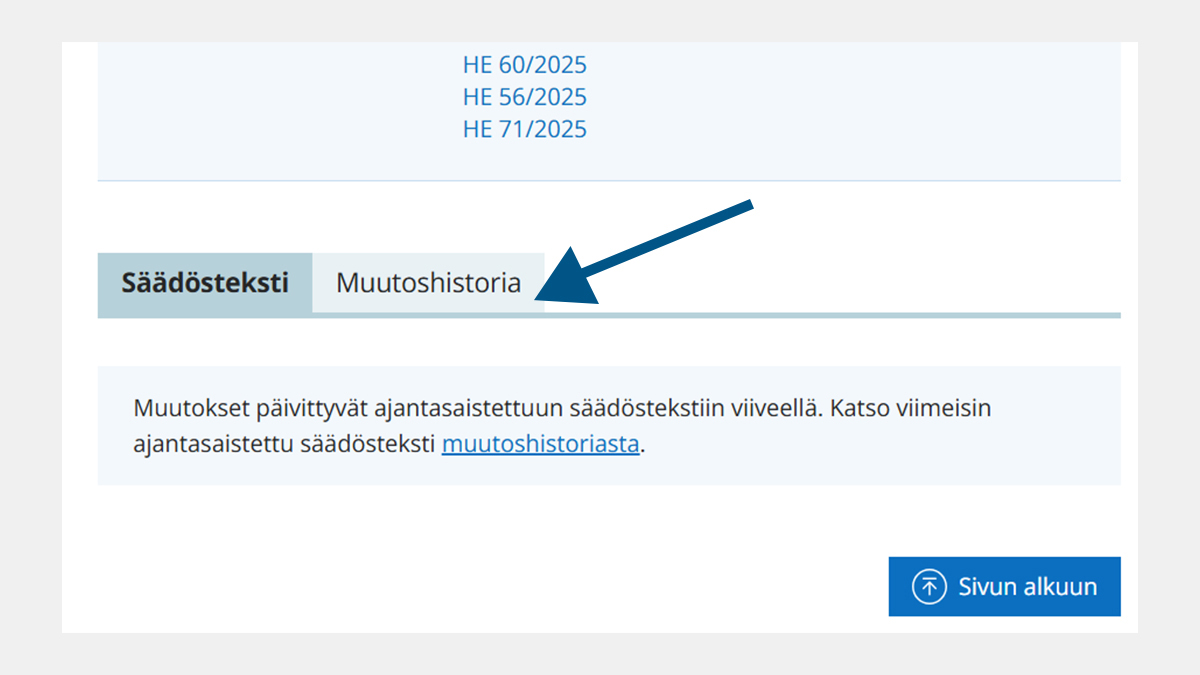Viewport: 1200px width, 675px height.
Task: View change history by clicking Muutoshistoria
Action: pyautogui.click(x=428, y=283)
